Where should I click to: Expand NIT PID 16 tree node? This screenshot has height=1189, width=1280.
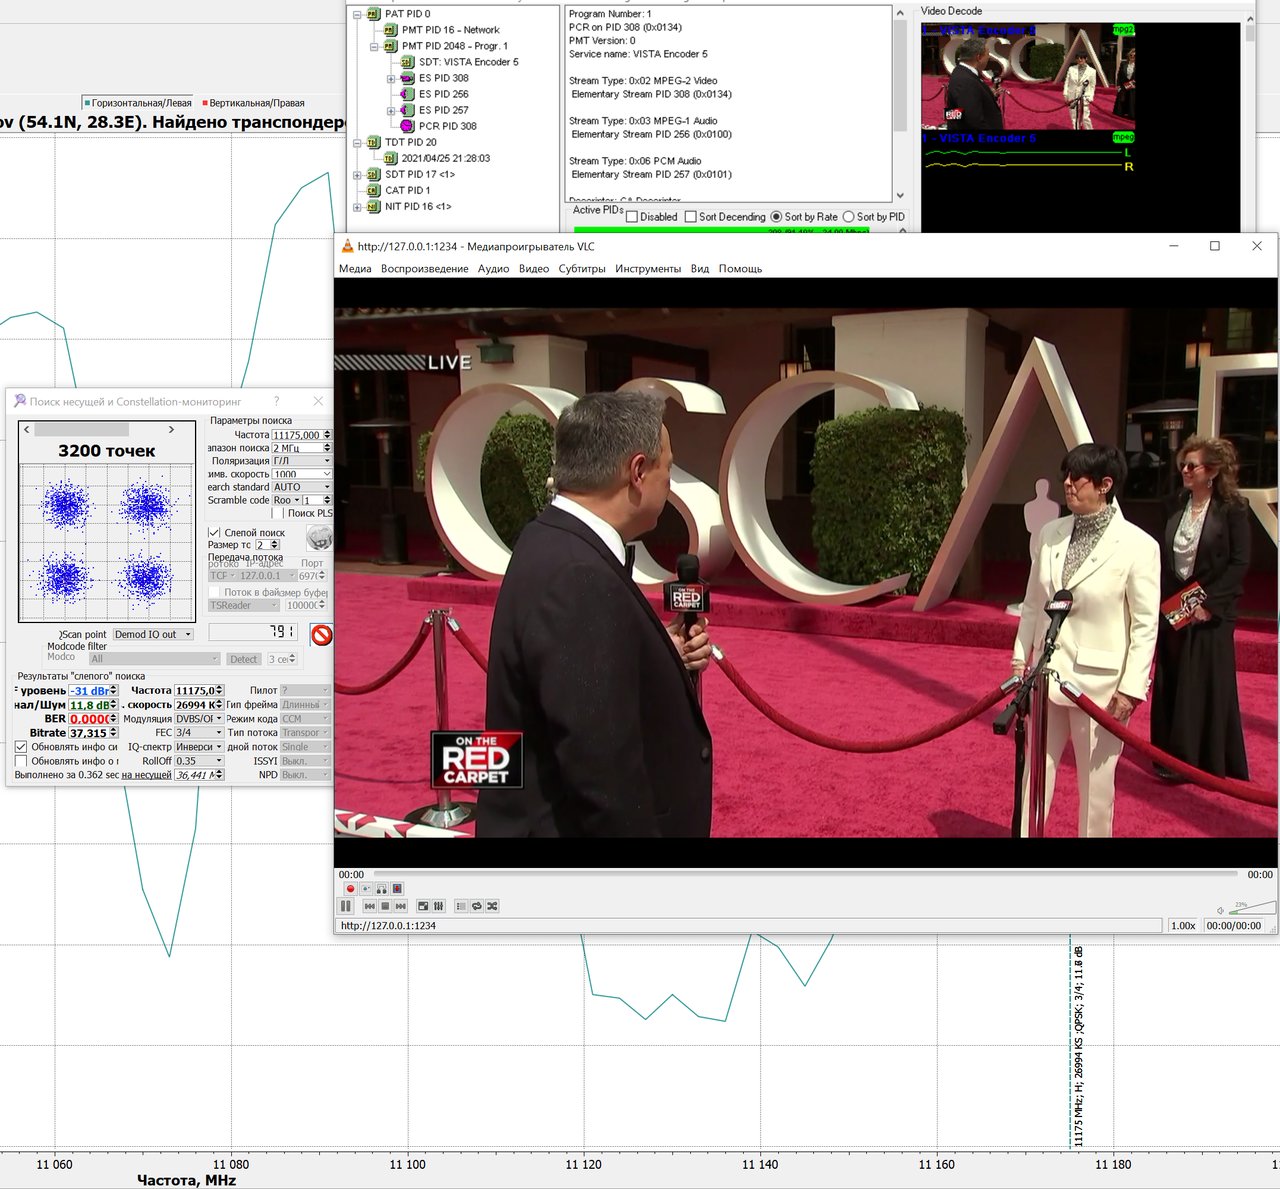[x=357, y=206]
